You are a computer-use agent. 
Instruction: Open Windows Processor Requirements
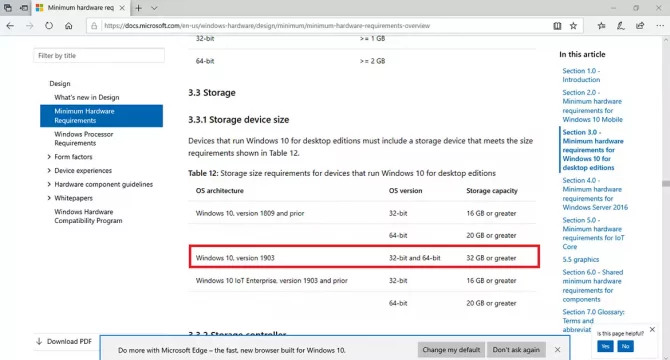point(84,138)
